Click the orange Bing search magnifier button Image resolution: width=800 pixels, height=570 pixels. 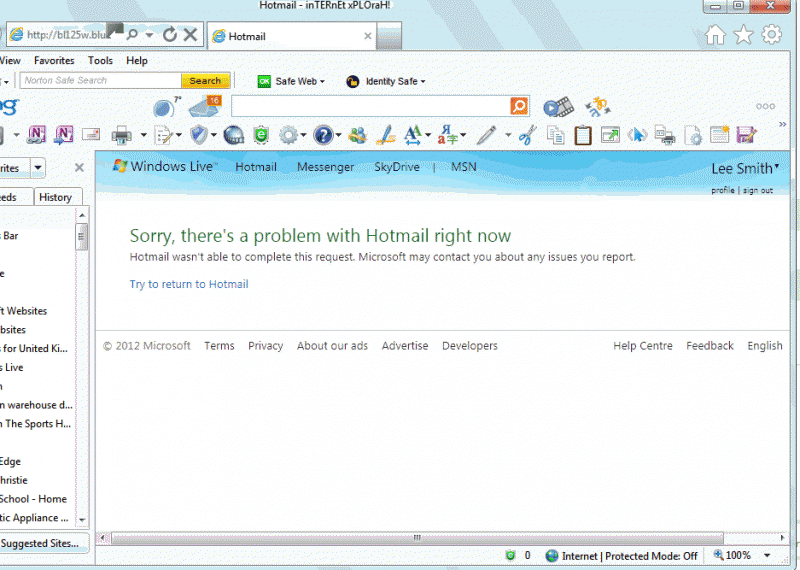click(519, 106)
